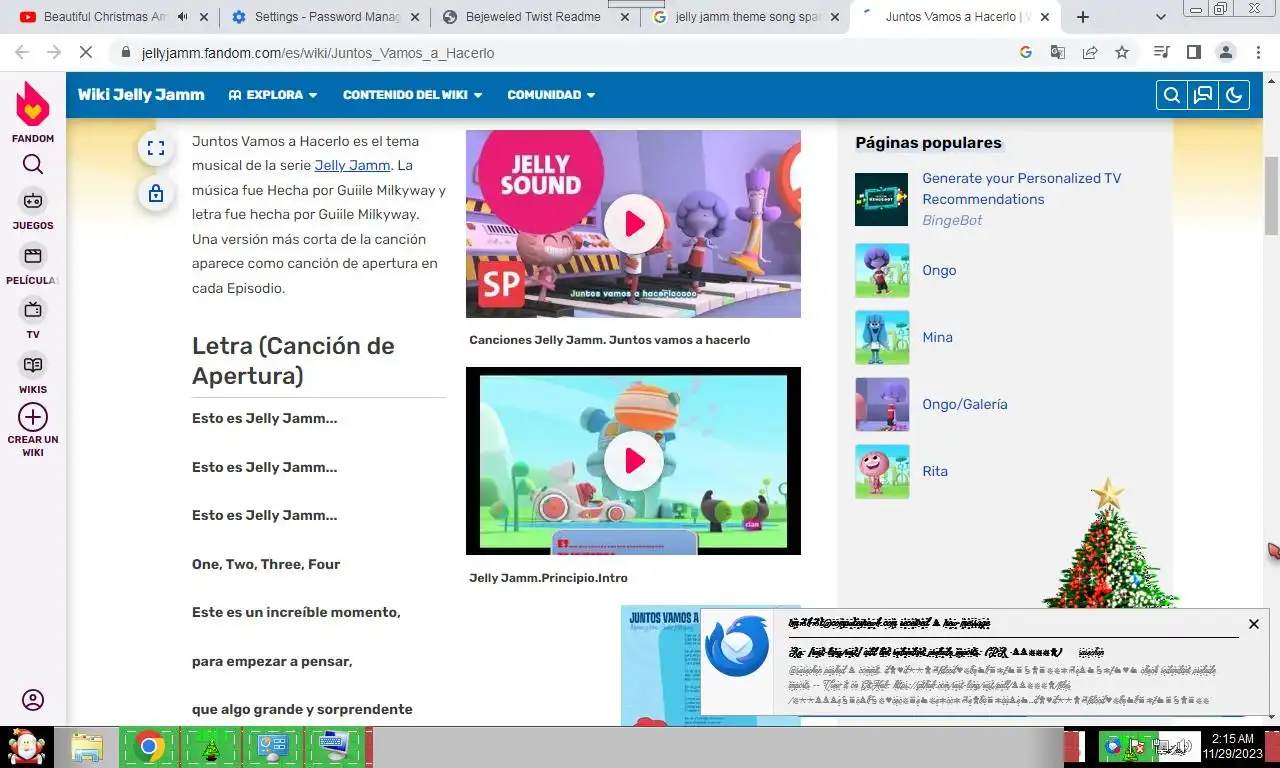The width and height of the screenshot is (1280, 768).
Task: Click the Crear un Wiki plus icon
Action: (33, 417)
